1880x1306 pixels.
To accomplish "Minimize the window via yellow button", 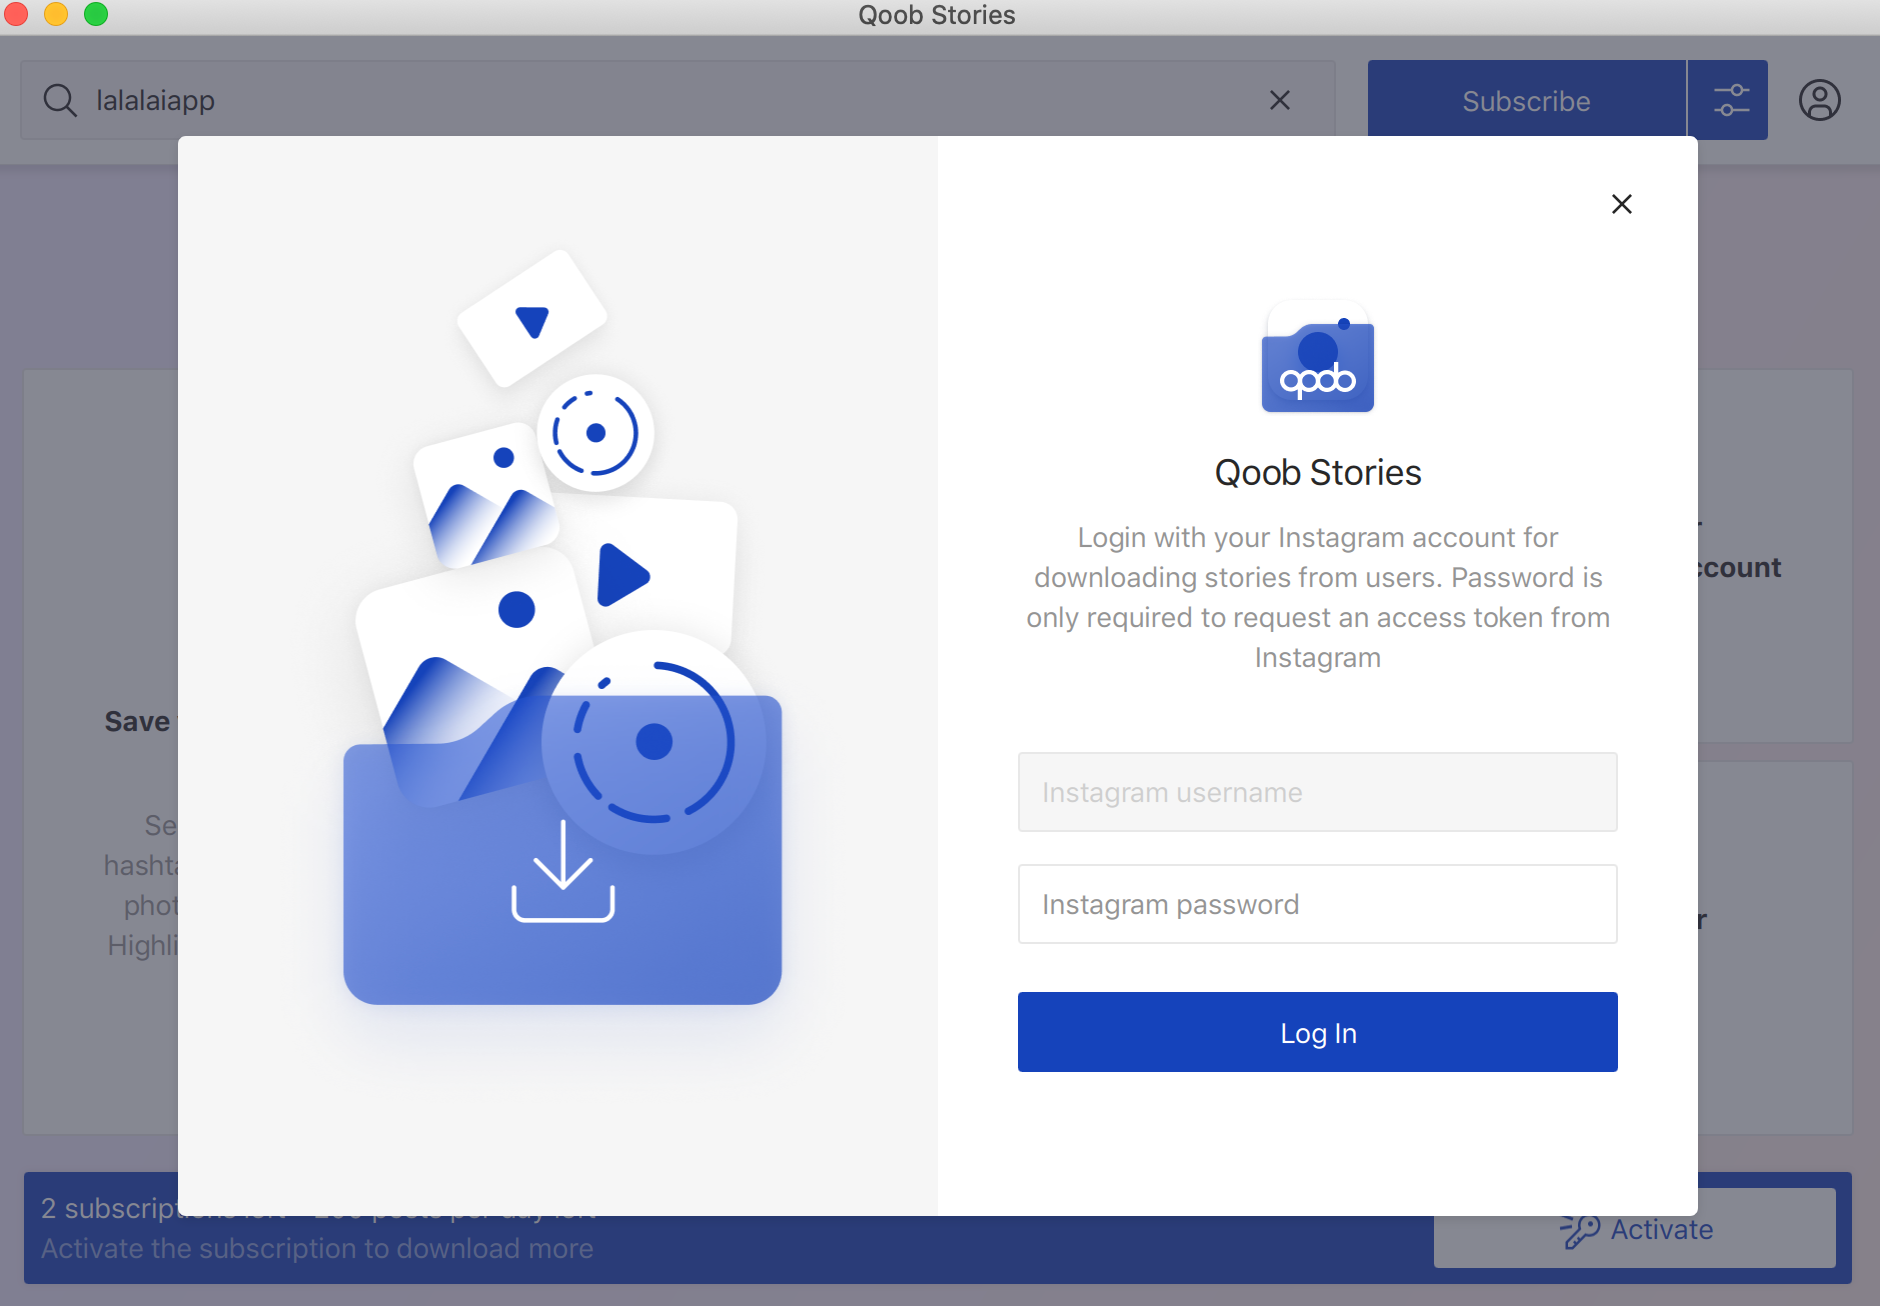I will (56, 14).
